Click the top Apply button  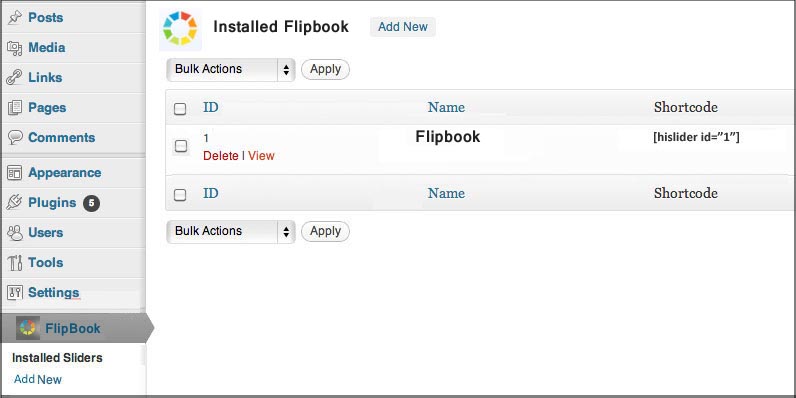325,70
